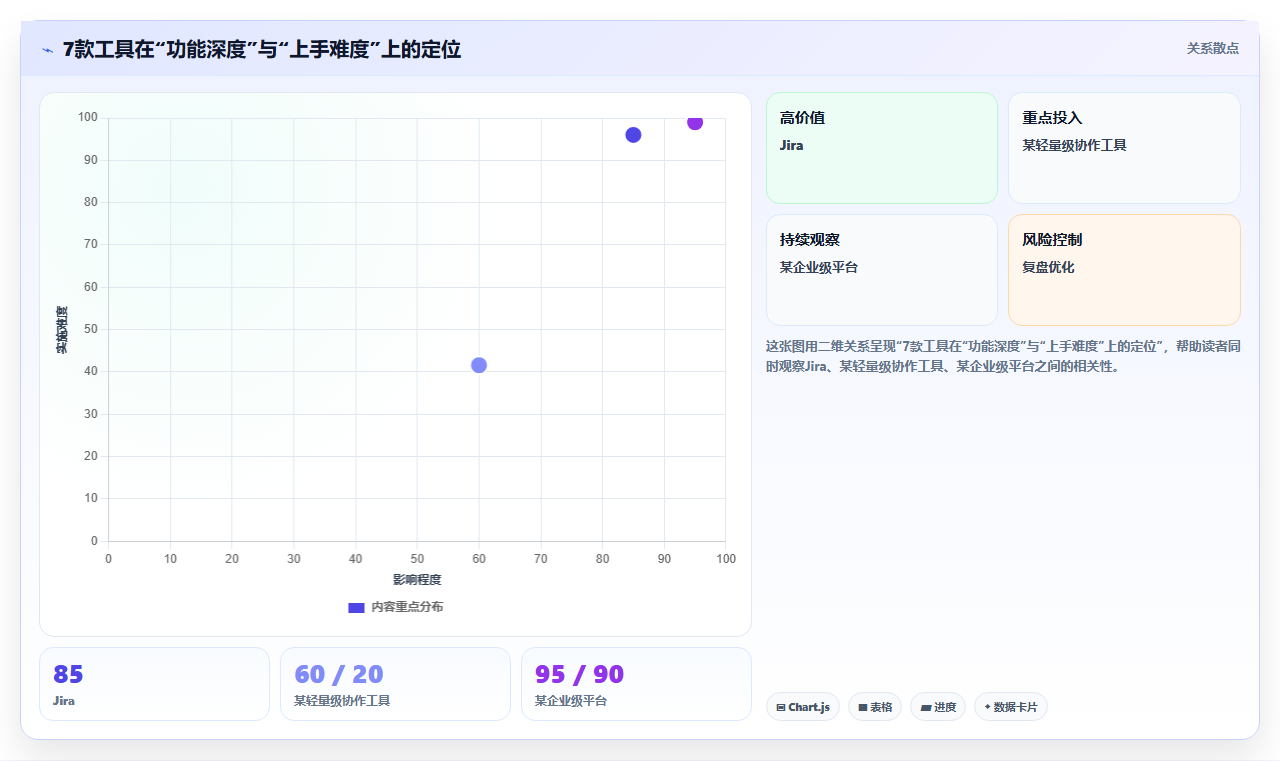The width and height of the screenshot is (1280, 761).
Task: Click the description paragraph below cards
Action: pos(1003,356)
